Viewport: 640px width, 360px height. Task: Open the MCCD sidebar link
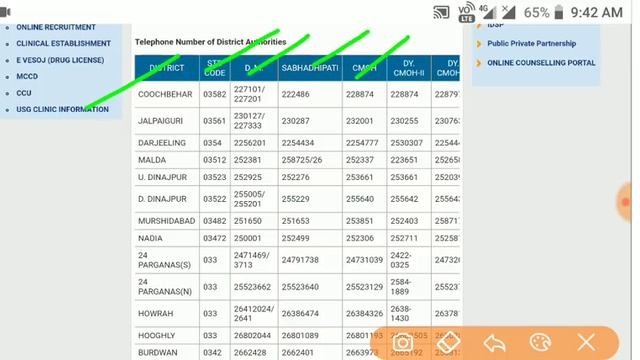tap(27, 76)
